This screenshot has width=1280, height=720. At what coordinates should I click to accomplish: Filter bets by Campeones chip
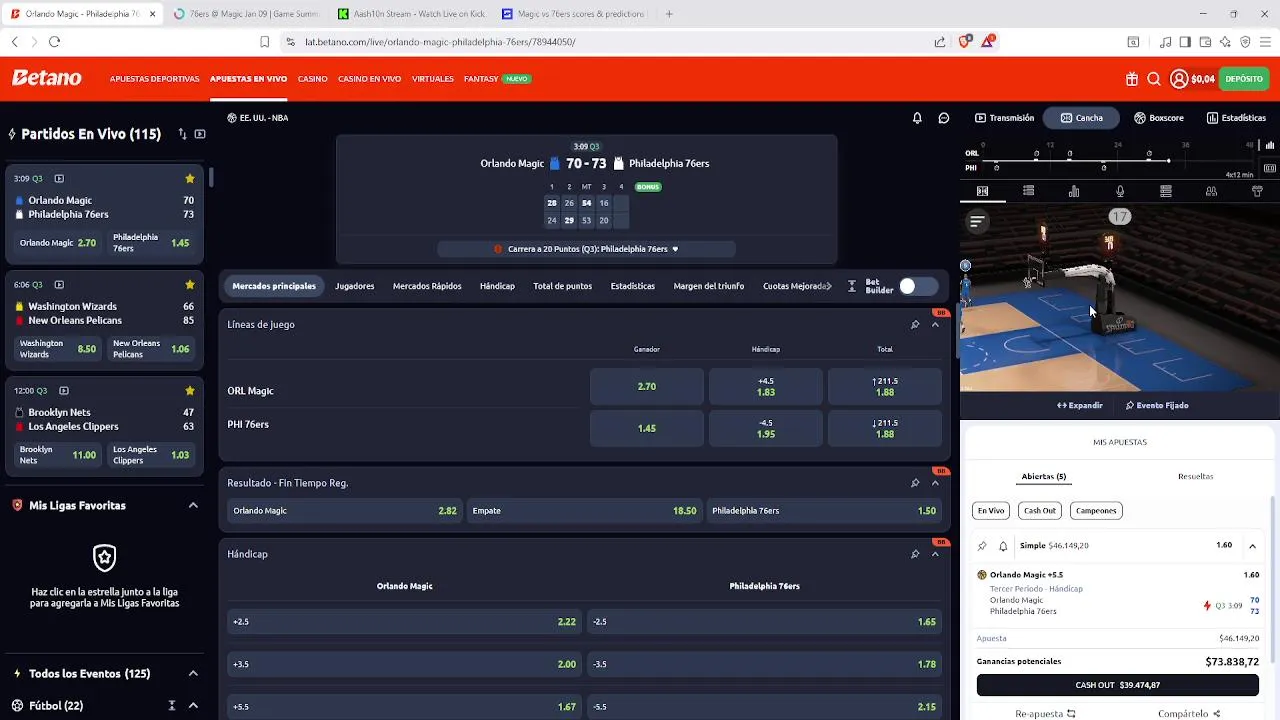(x=1096, y=511)
